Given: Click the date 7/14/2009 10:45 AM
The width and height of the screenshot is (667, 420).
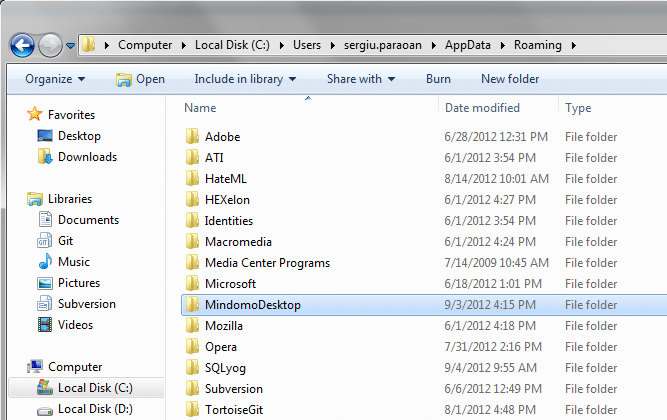Looking at the screenshot, I should point(497,263).
